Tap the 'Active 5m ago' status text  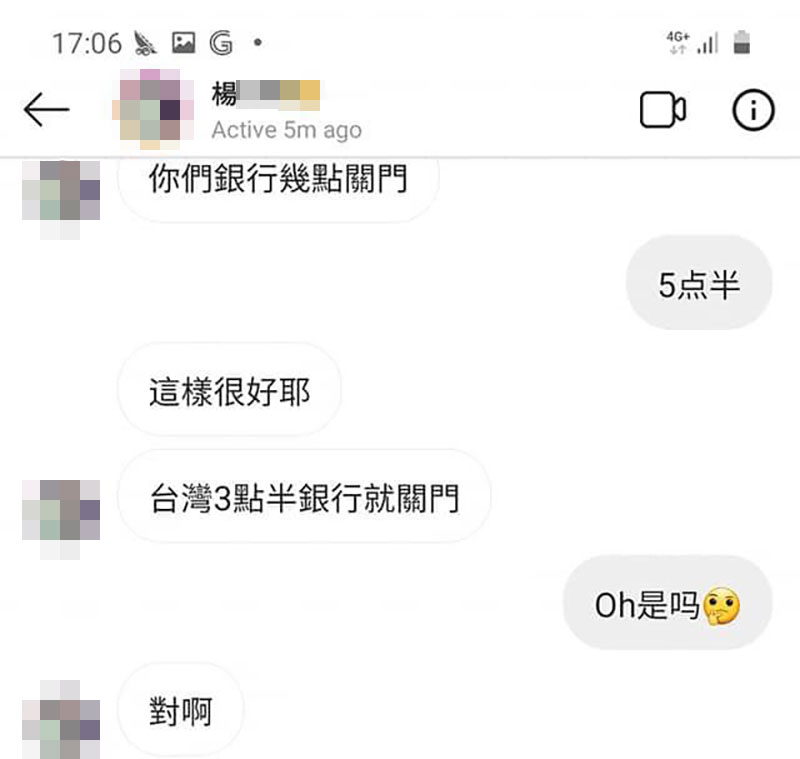pos(287,130)
